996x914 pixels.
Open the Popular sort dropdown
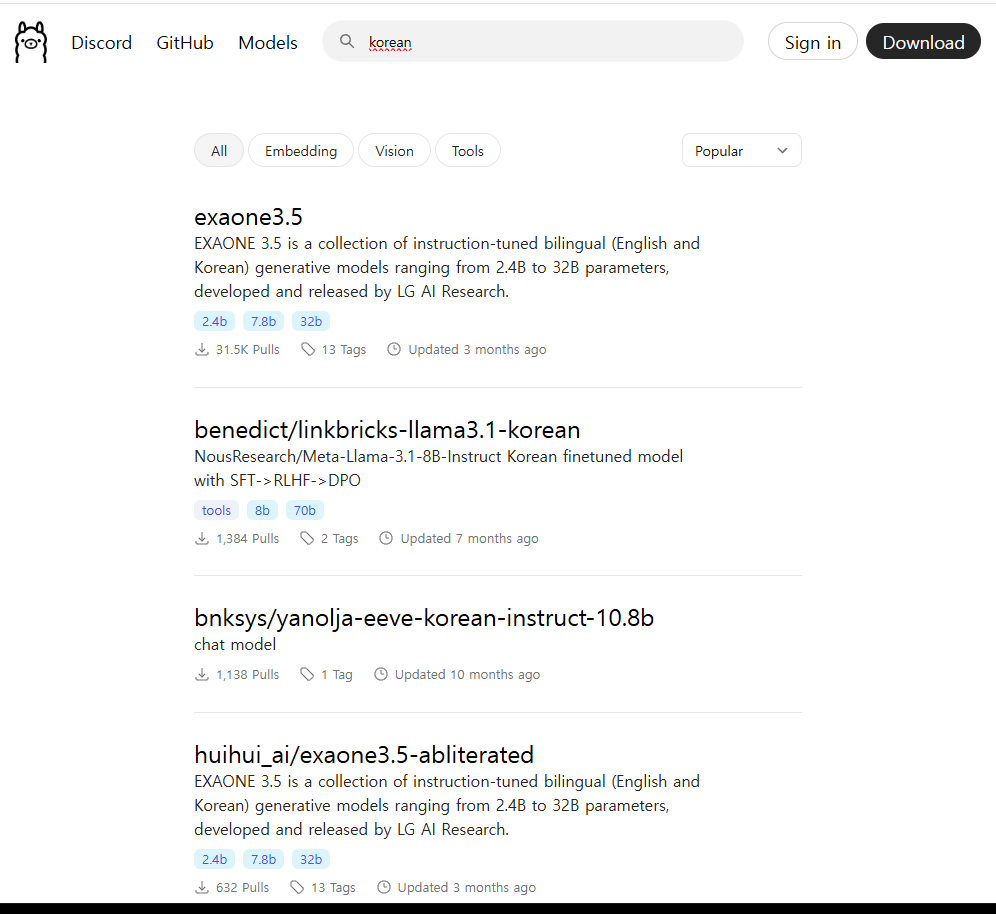tap(741, 151)
